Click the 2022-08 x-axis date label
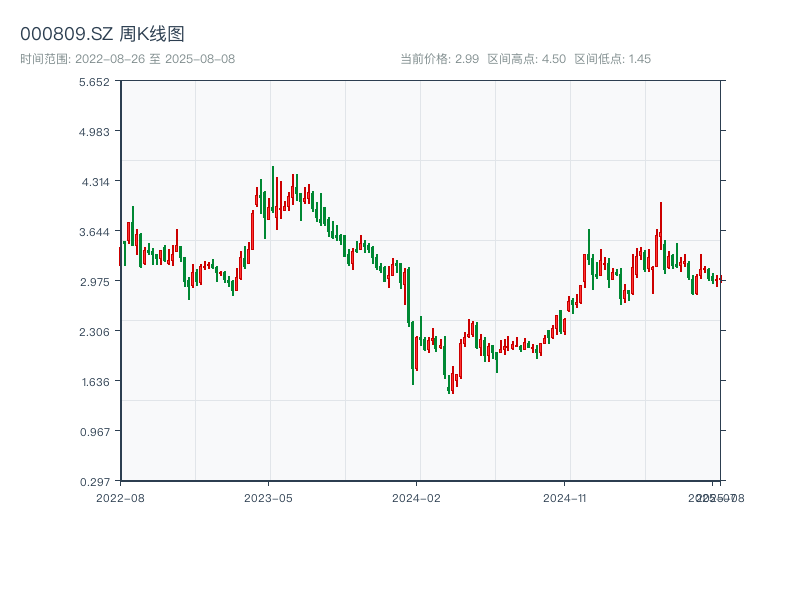Viewport: 800px width, 600px height. pyautogui.click(x=120, y=497)
